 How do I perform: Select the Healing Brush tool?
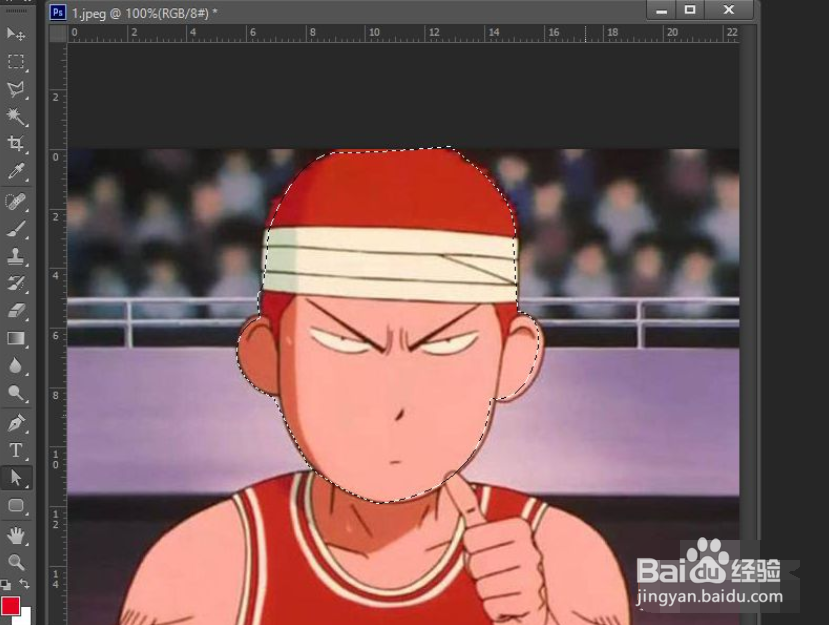click(x=16, y=201)
